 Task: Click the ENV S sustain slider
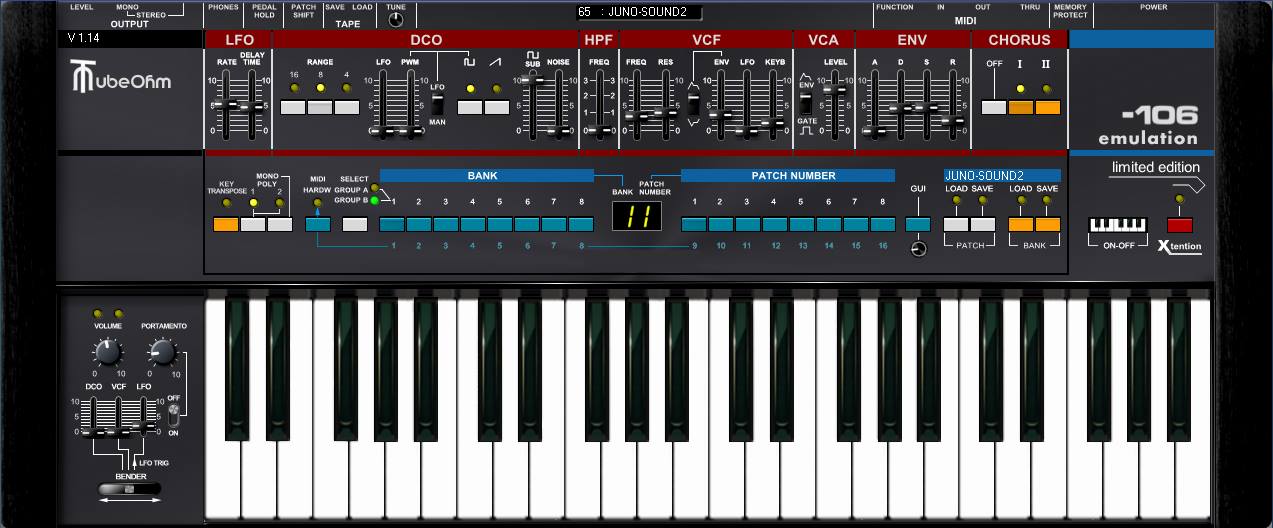pyautogui.click(x=927, y=105)
